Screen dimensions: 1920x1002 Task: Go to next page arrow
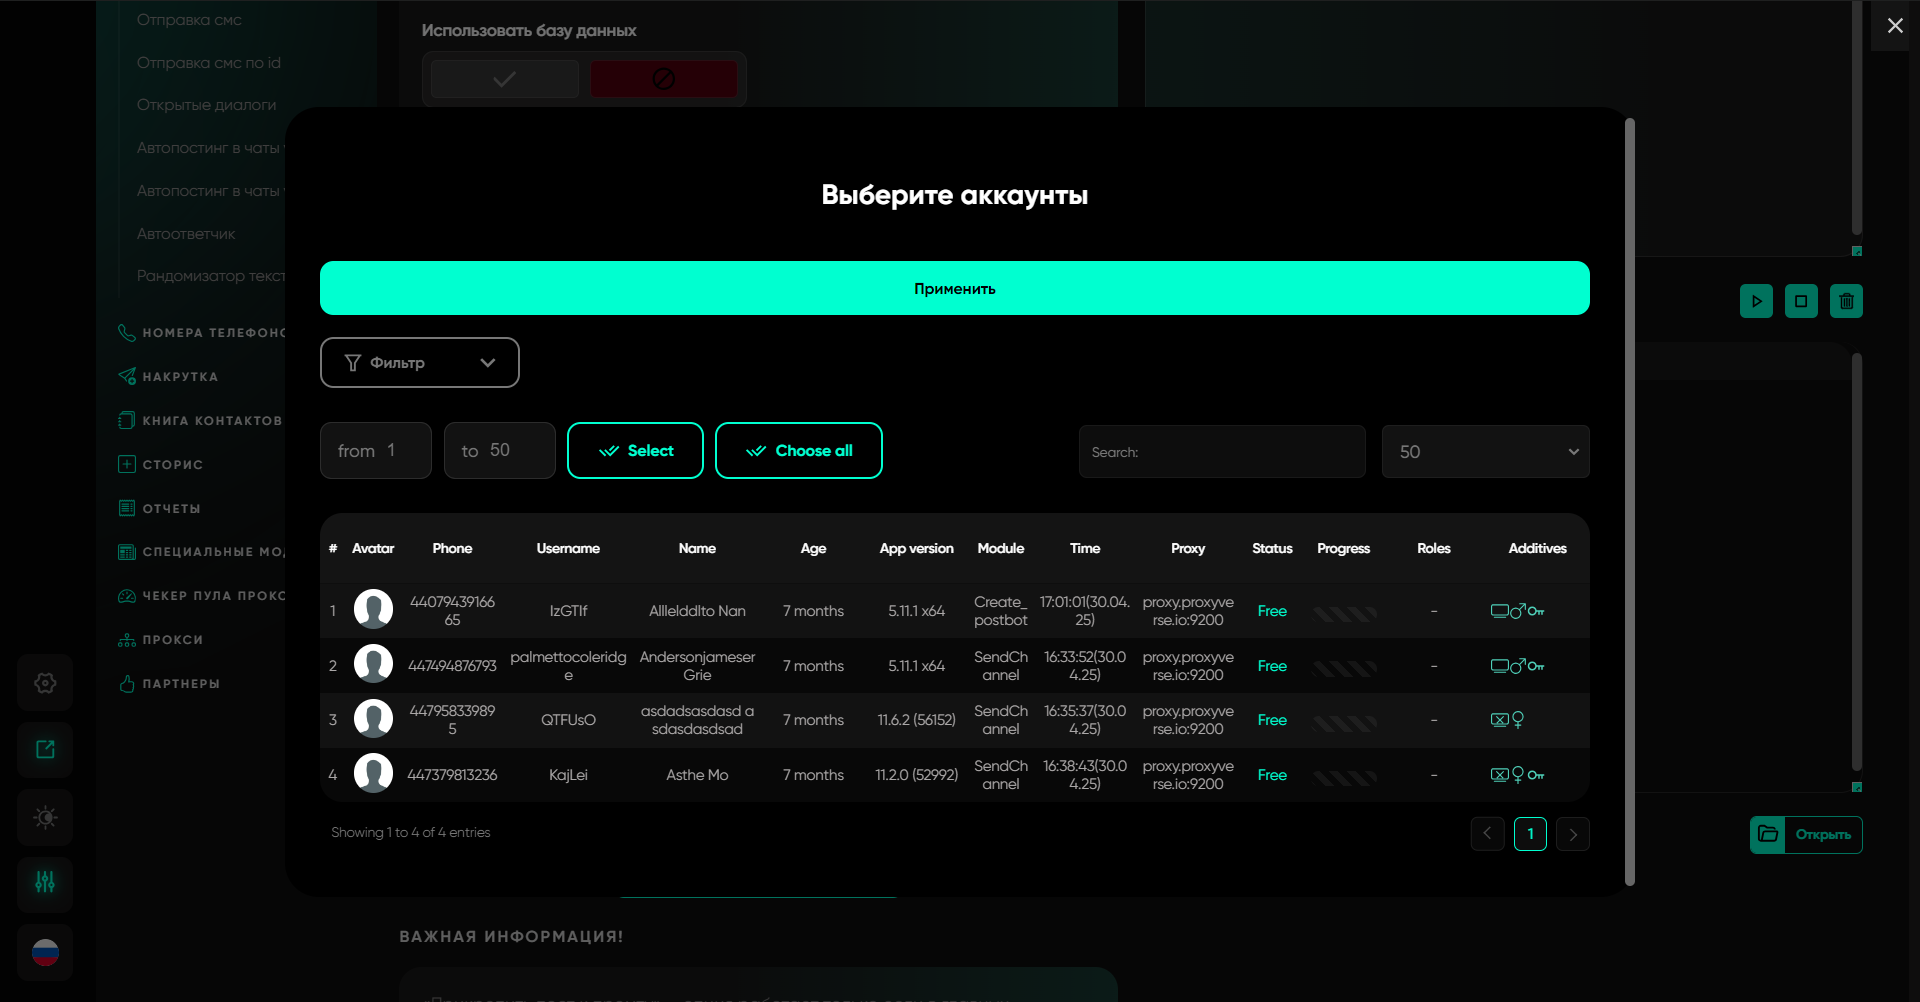(x=1573, y=834)
